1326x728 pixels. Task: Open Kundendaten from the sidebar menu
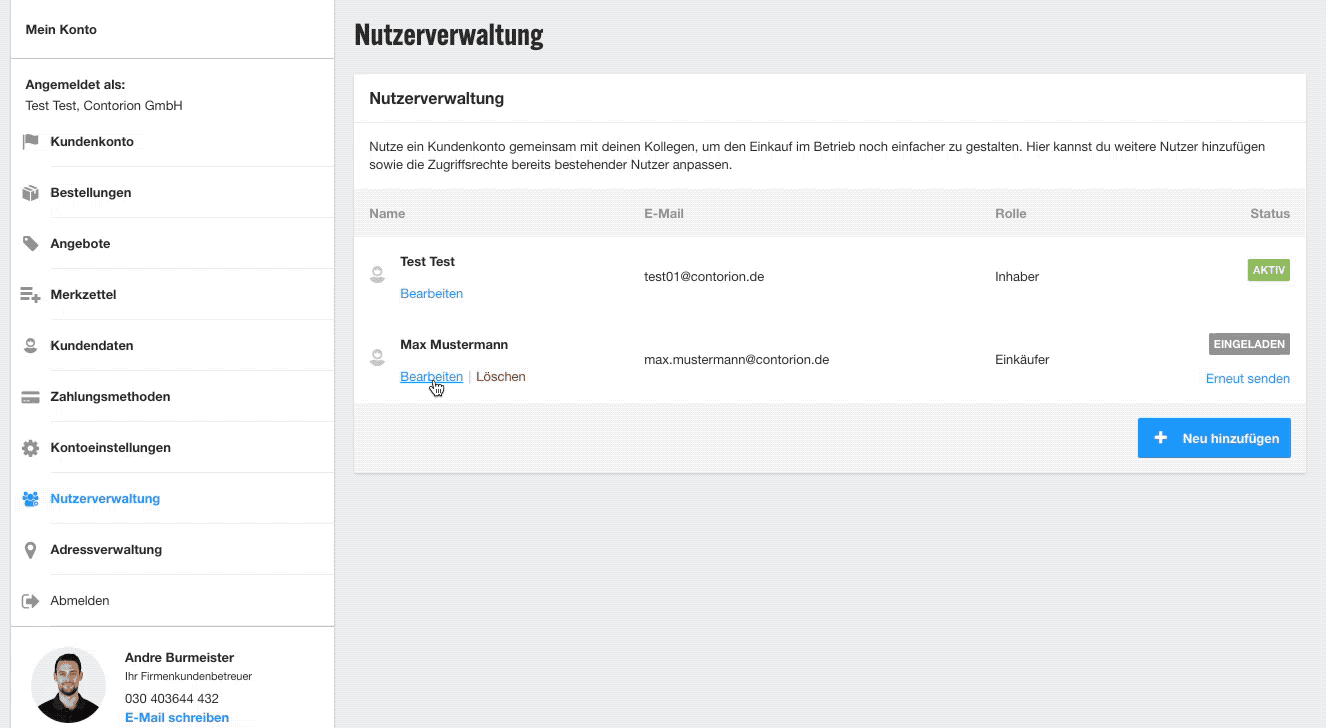(x=91, y=346)
